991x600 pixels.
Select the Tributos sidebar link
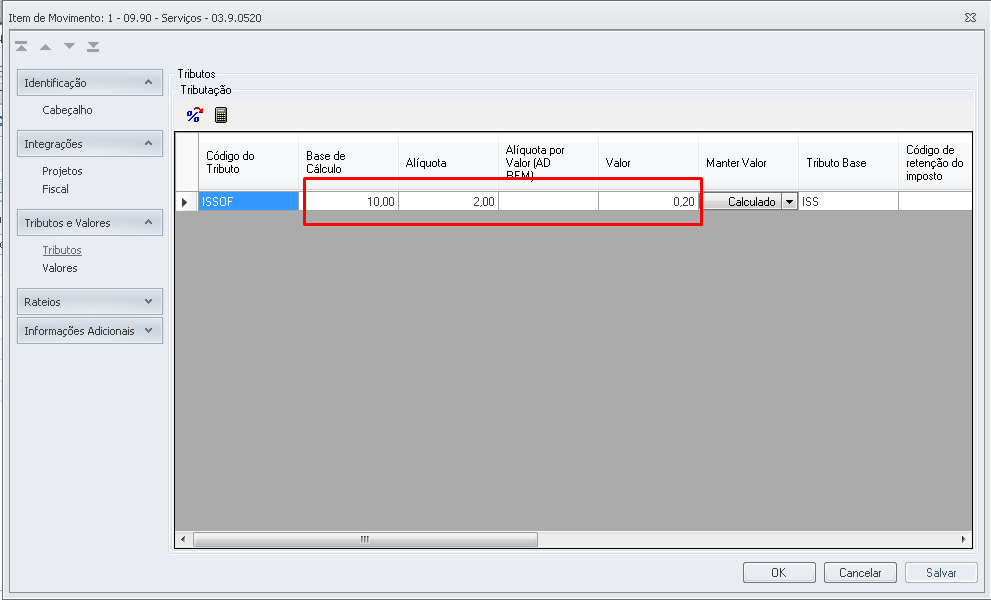click(62, 250)
